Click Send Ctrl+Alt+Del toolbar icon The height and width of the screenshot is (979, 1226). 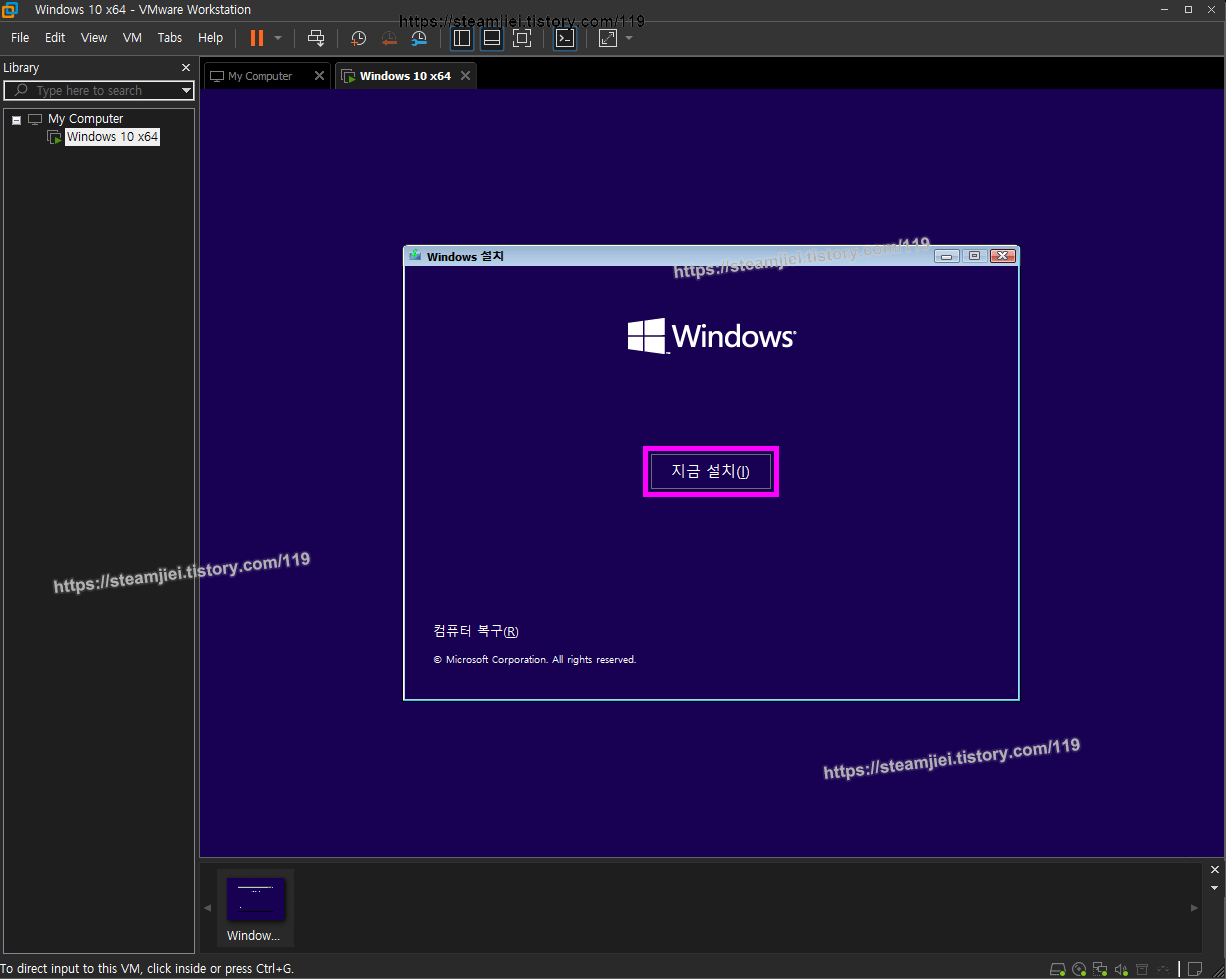(x=316, y=38)
